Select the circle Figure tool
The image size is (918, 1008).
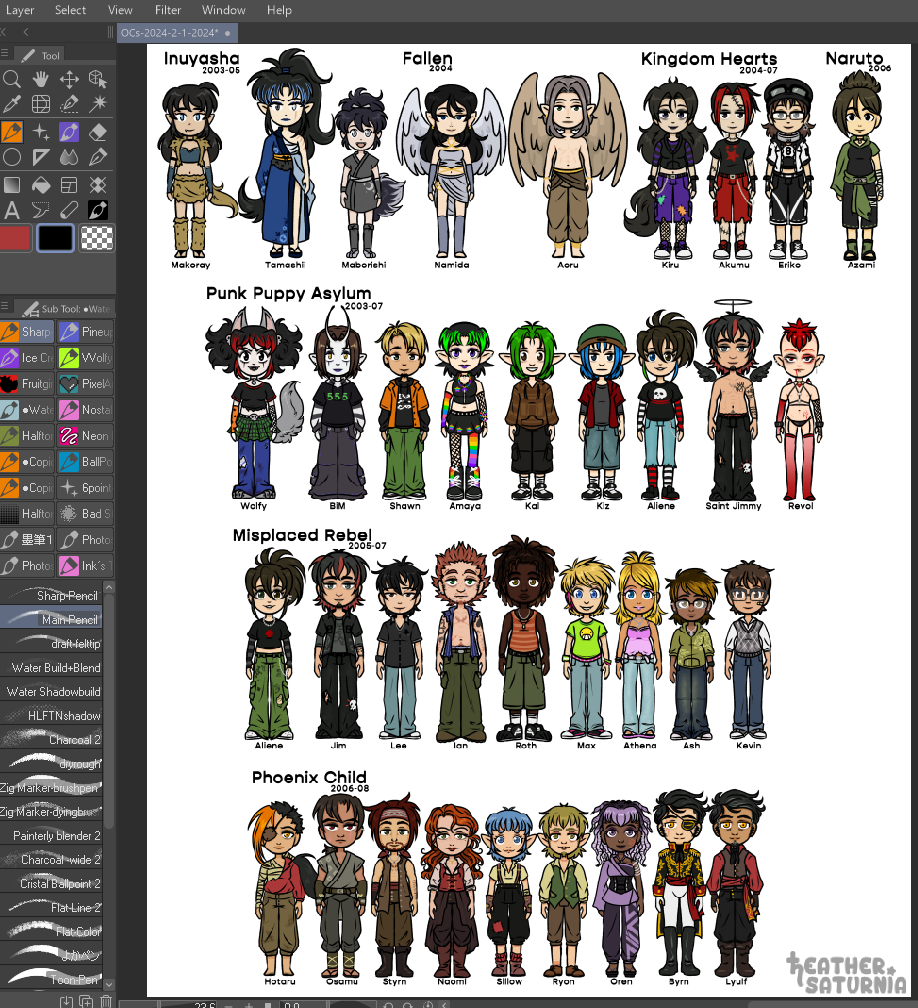[12, 157]
